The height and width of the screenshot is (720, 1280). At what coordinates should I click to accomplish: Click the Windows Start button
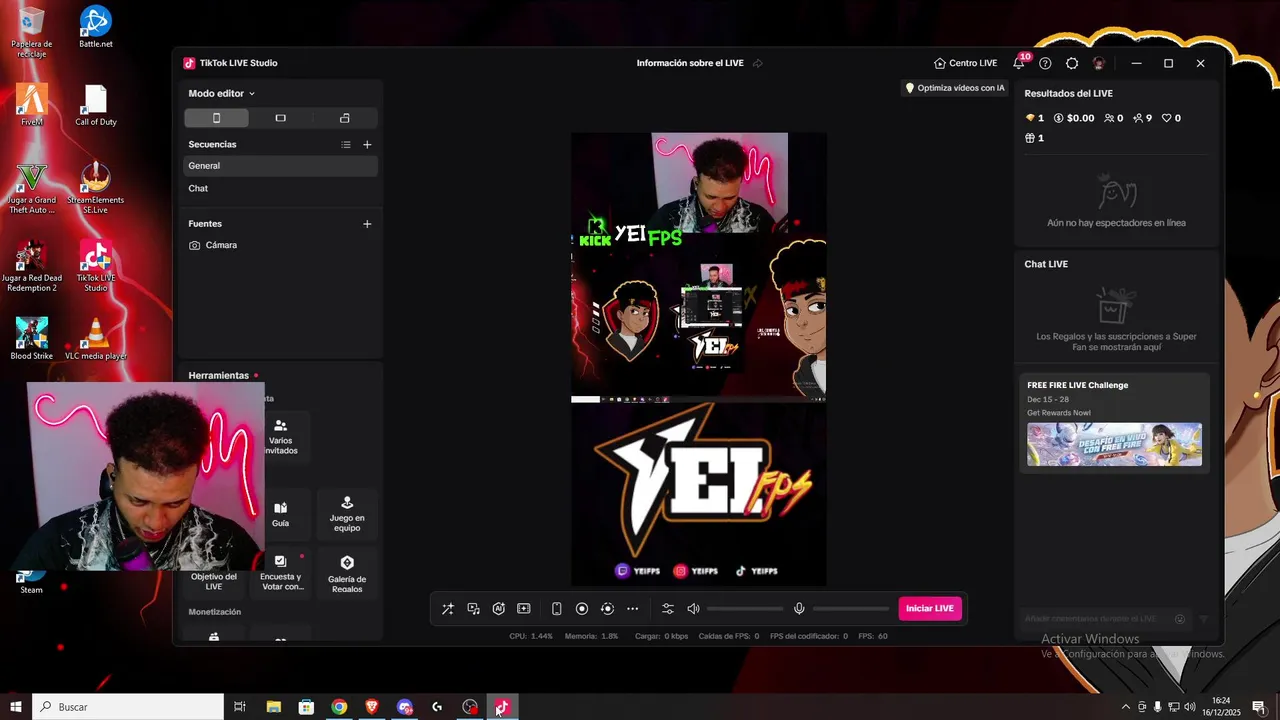[16, 707]
